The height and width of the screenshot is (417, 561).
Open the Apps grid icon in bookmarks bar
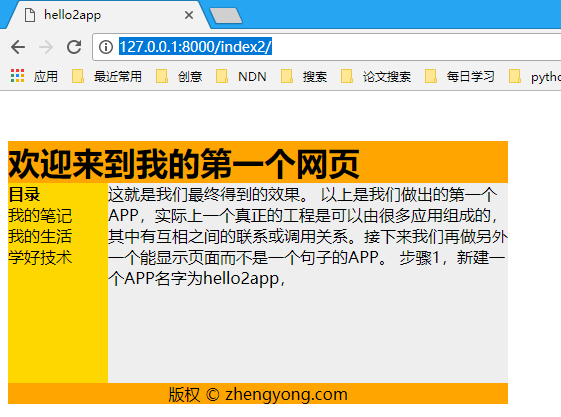pos(18,76)
